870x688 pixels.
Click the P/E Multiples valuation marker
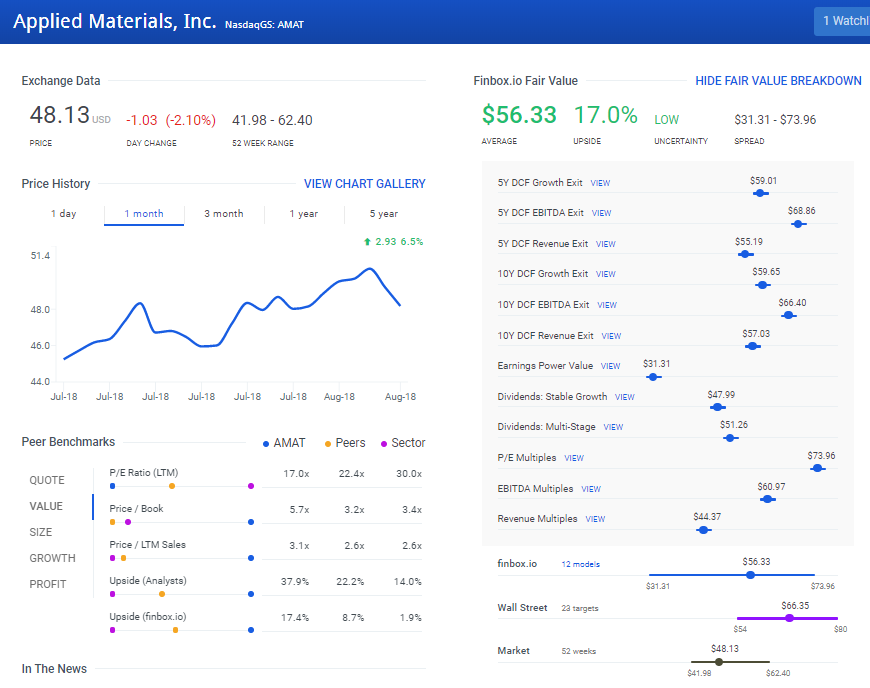[818, 468]
